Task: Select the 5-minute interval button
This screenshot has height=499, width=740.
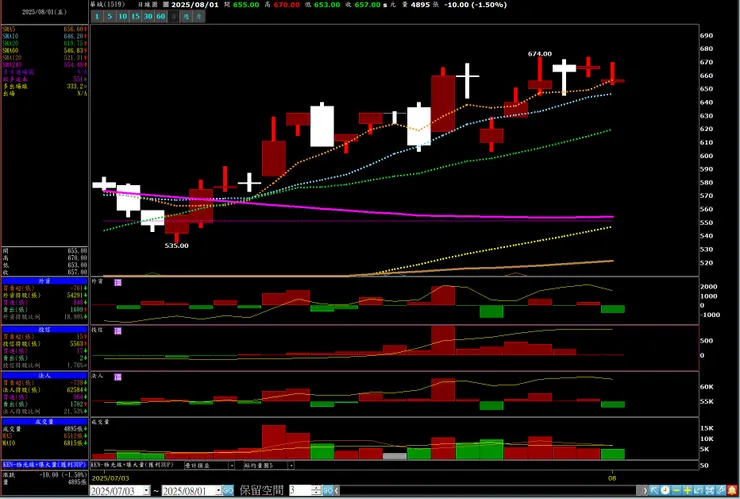Action: click(x=109, y=16)
